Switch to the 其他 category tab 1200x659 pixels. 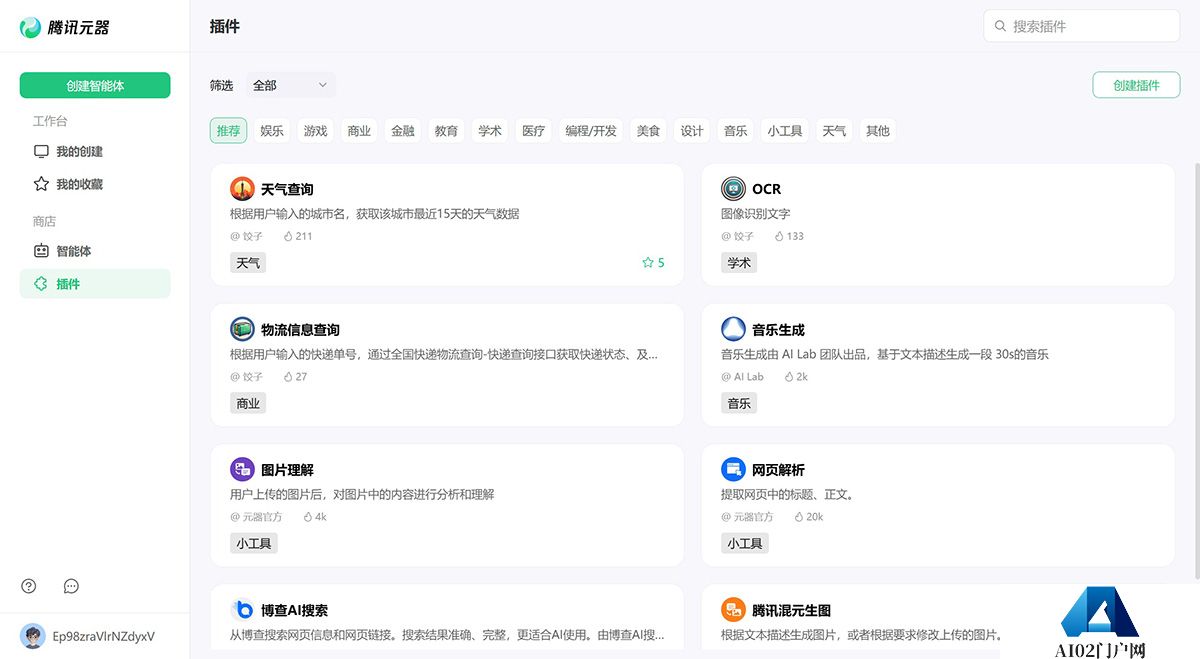(x=878, y=131)
